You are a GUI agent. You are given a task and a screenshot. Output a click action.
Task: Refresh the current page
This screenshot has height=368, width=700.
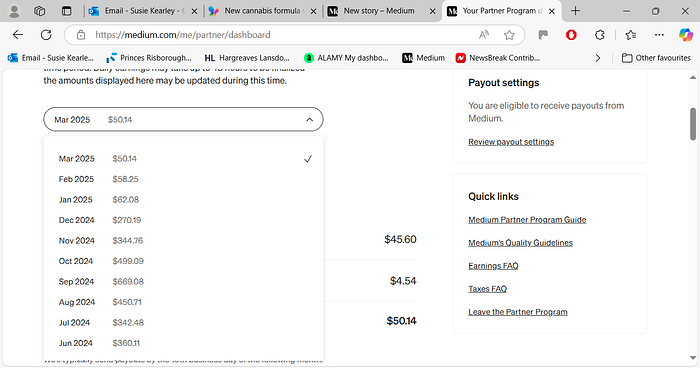46,35
